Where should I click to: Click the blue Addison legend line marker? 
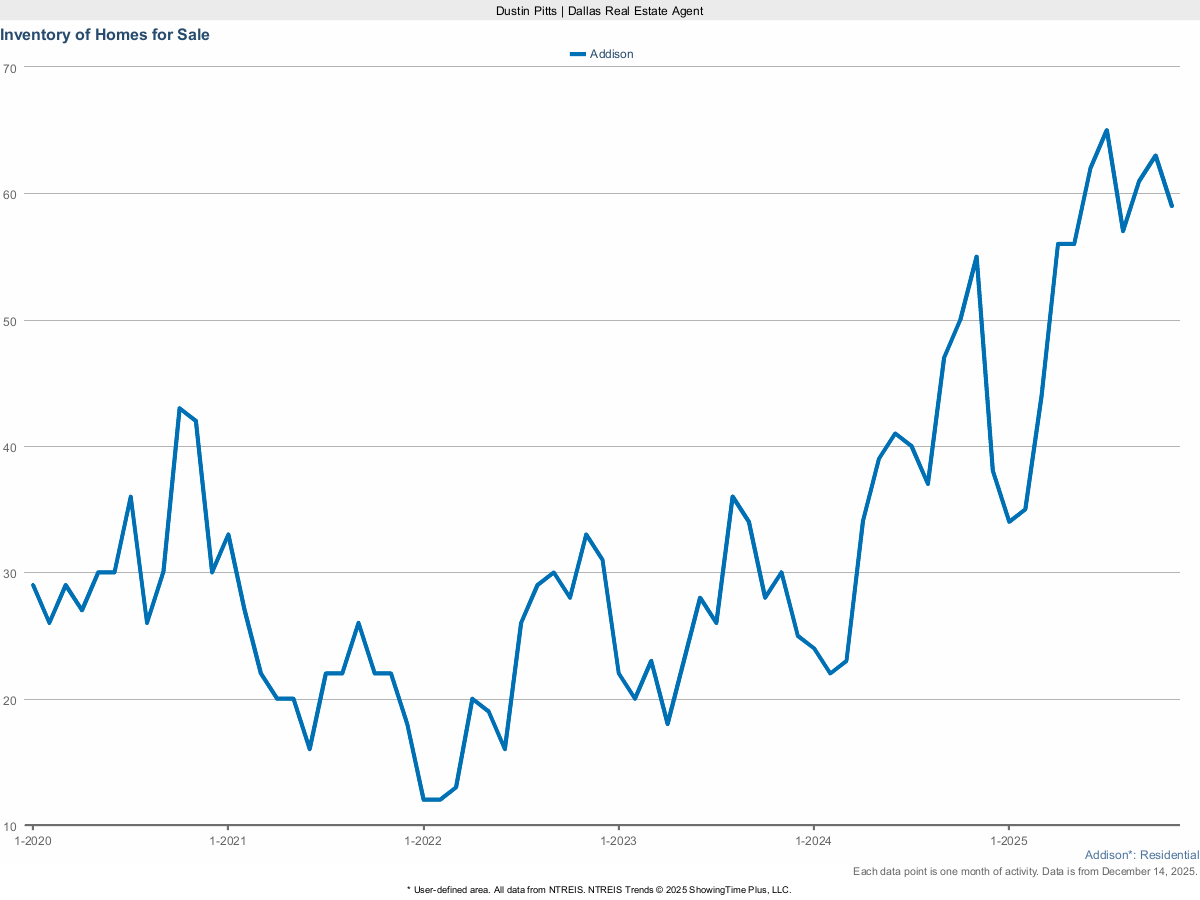(x=580, y=54)
